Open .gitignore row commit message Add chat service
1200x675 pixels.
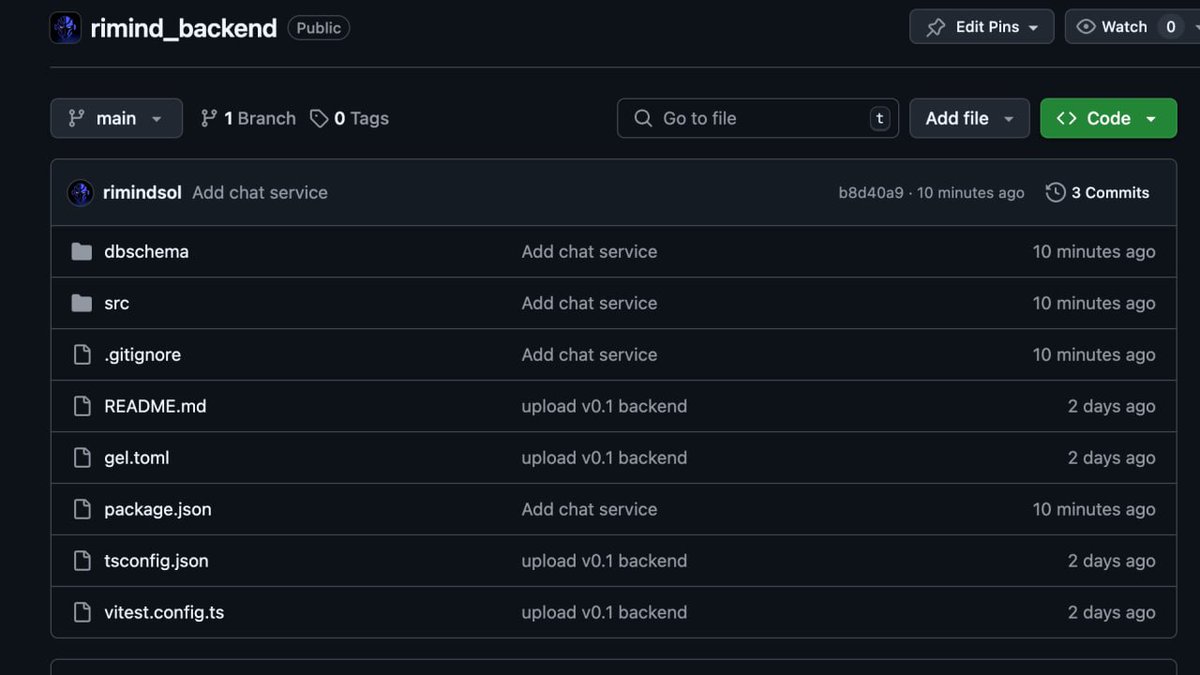(x=589, y=354)
